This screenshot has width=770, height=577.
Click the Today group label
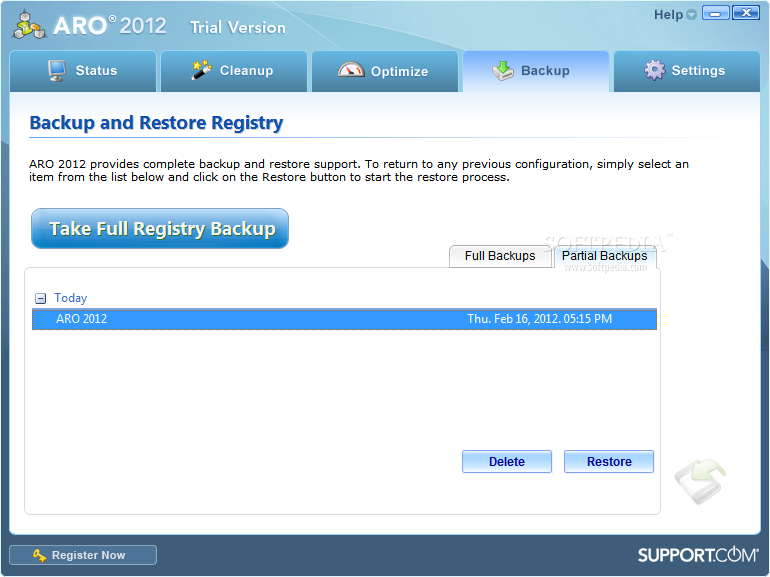coord(71,298)
